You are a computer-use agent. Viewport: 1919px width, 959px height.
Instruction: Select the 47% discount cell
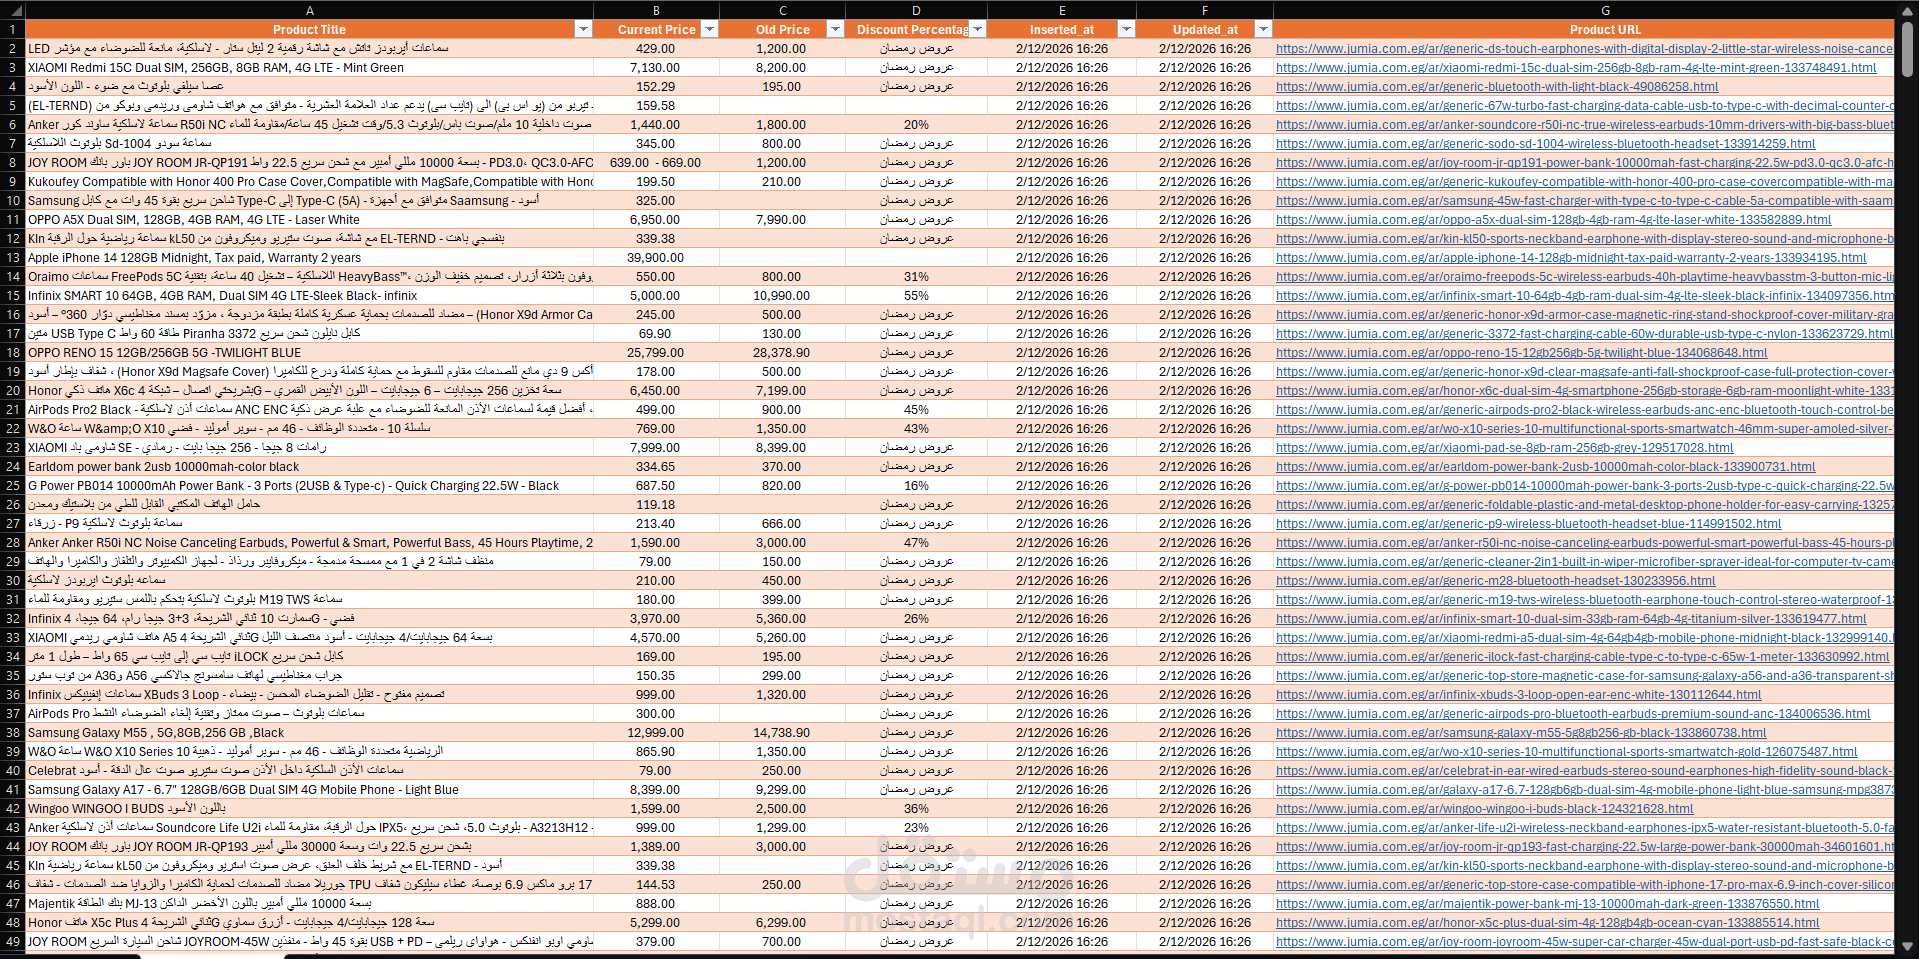[916, 543]
